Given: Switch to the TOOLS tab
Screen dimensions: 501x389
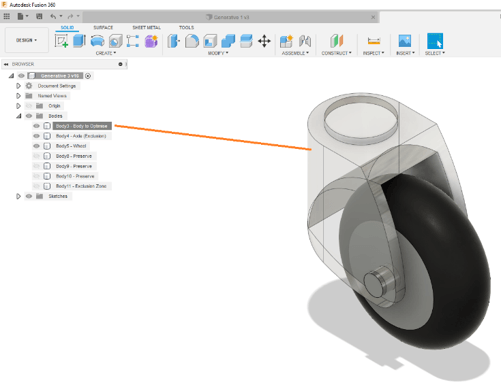Looking at the screenshot, I should (x=186, y=27).
